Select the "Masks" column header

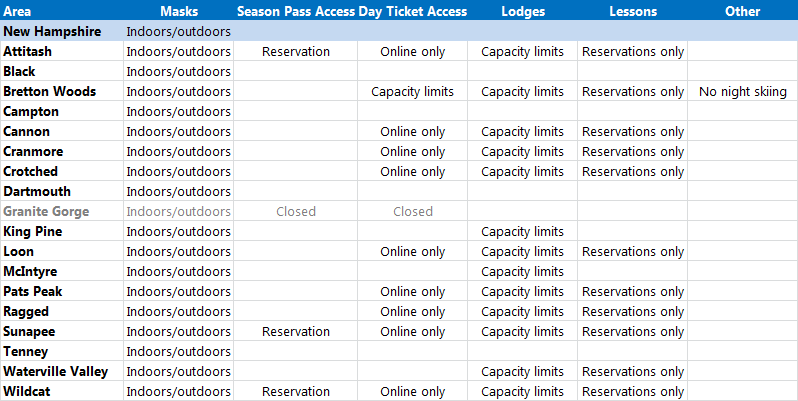point(179,11)
